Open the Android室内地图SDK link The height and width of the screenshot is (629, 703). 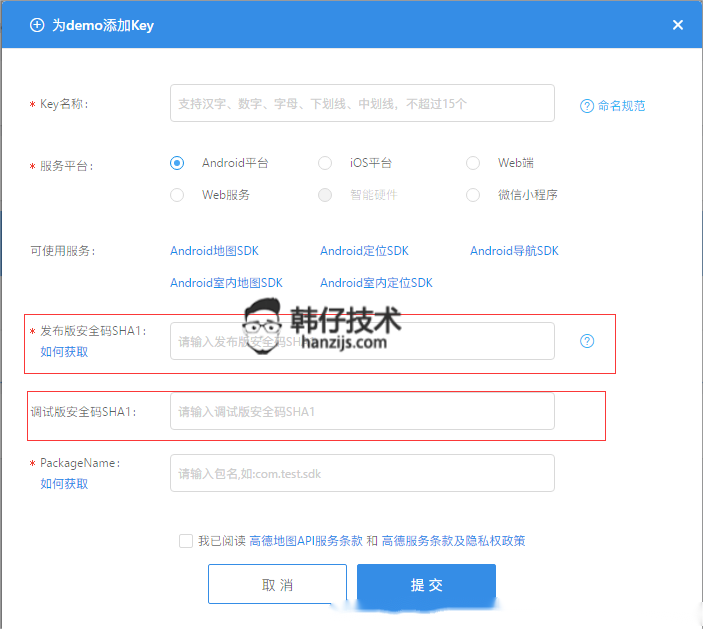click(x=226, y=283)
